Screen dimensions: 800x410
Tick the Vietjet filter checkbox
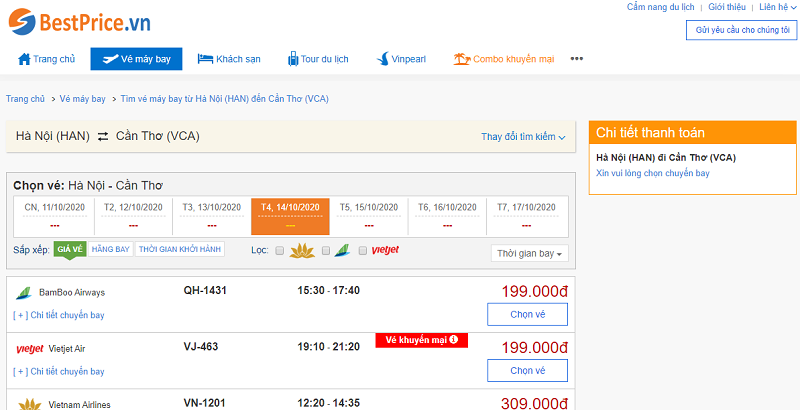click(x=363, y=250)
